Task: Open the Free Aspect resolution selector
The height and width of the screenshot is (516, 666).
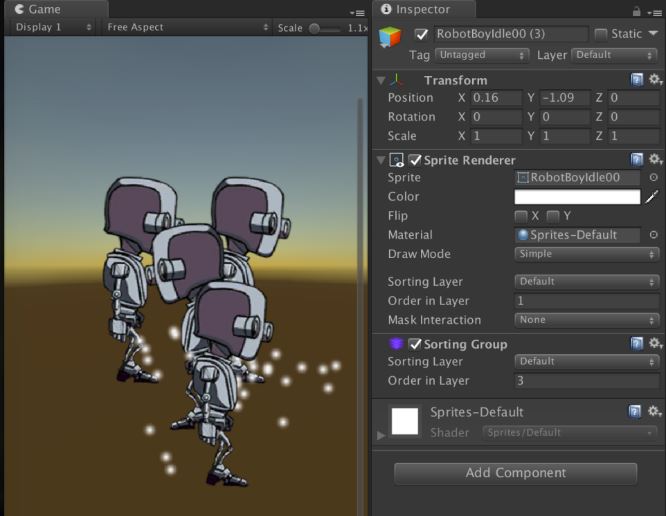Action: click(x=185, y=27)
